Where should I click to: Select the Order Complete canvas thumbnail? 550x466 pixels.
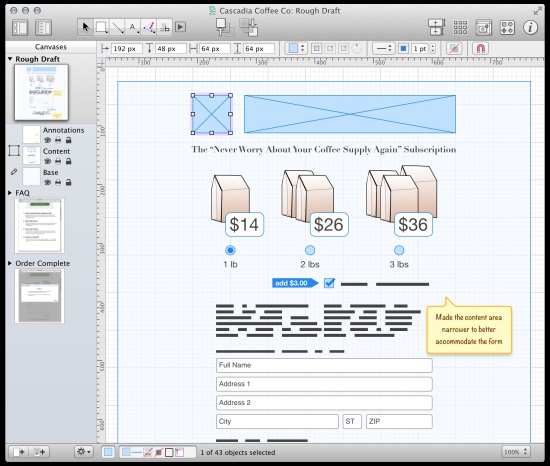coord(39,296)
